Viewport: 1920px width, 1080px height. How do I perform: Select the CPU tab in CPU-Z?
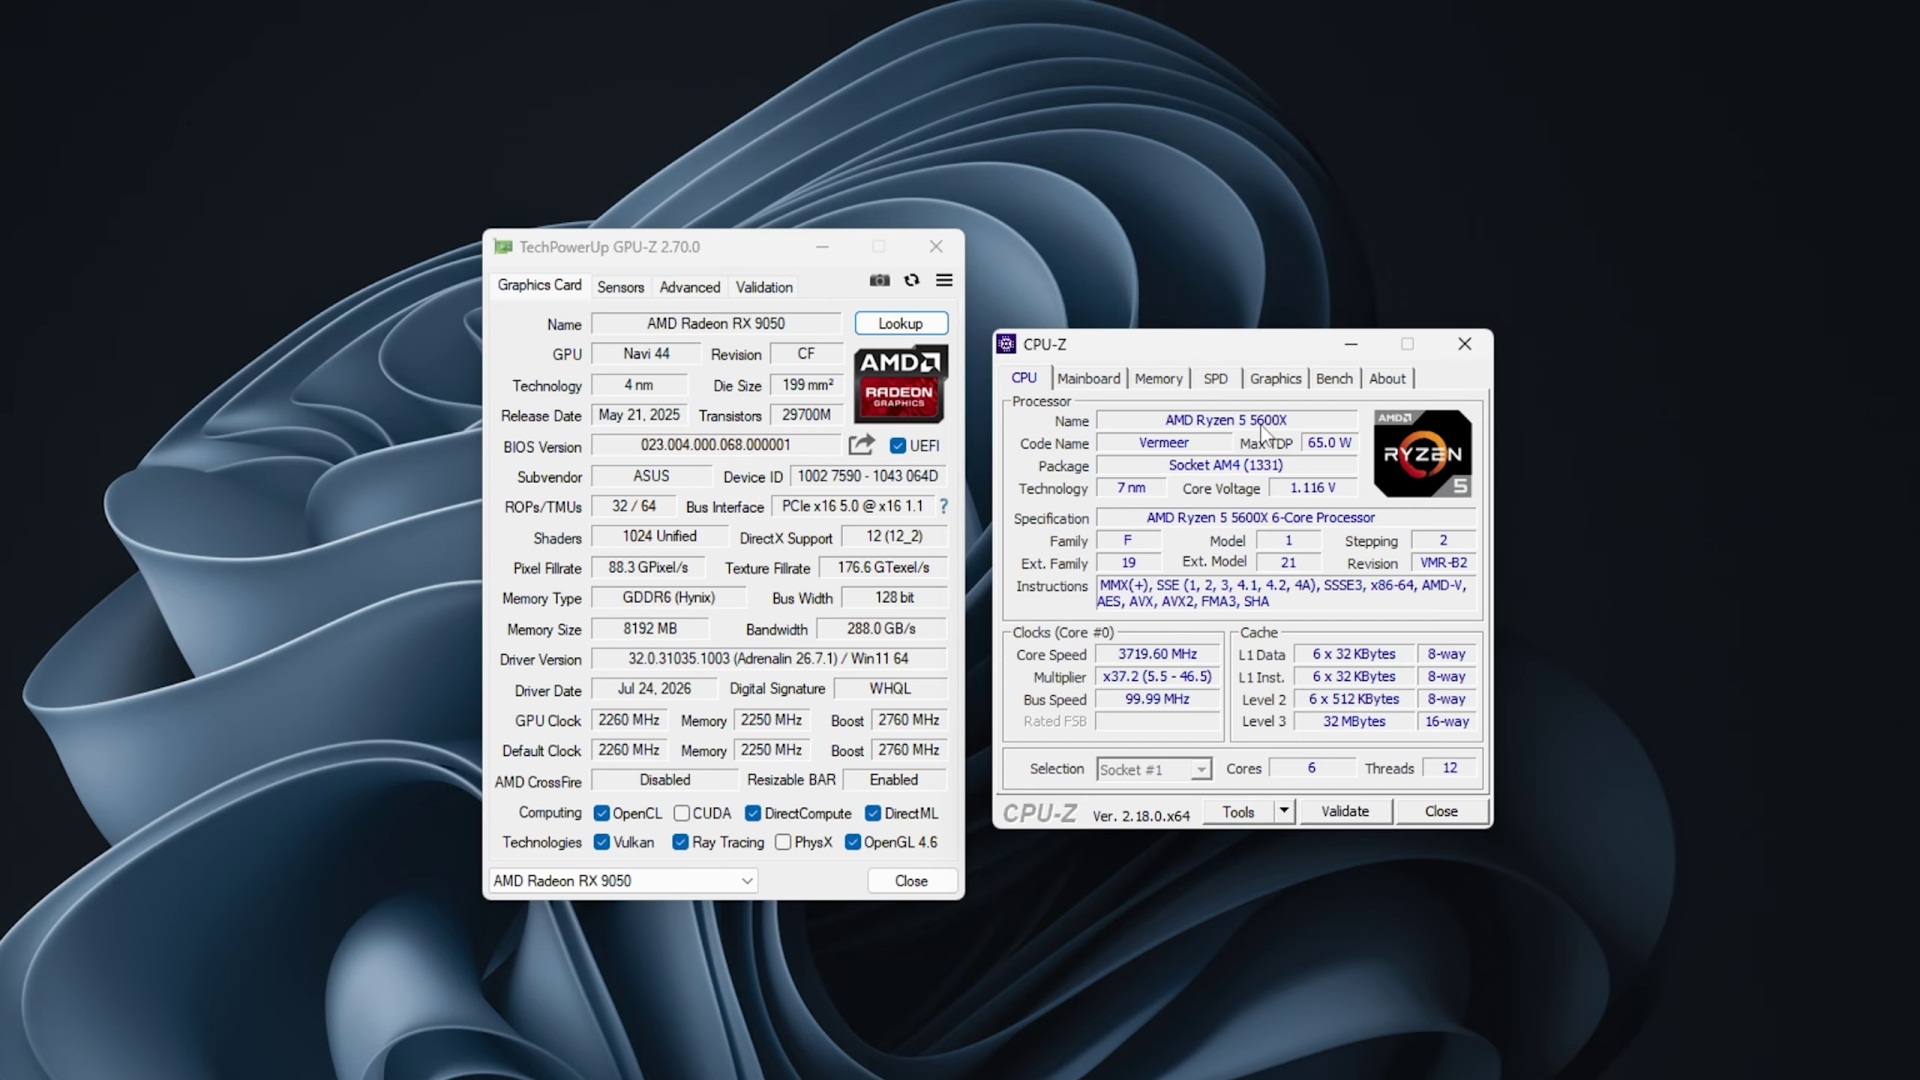[1024, 378]
